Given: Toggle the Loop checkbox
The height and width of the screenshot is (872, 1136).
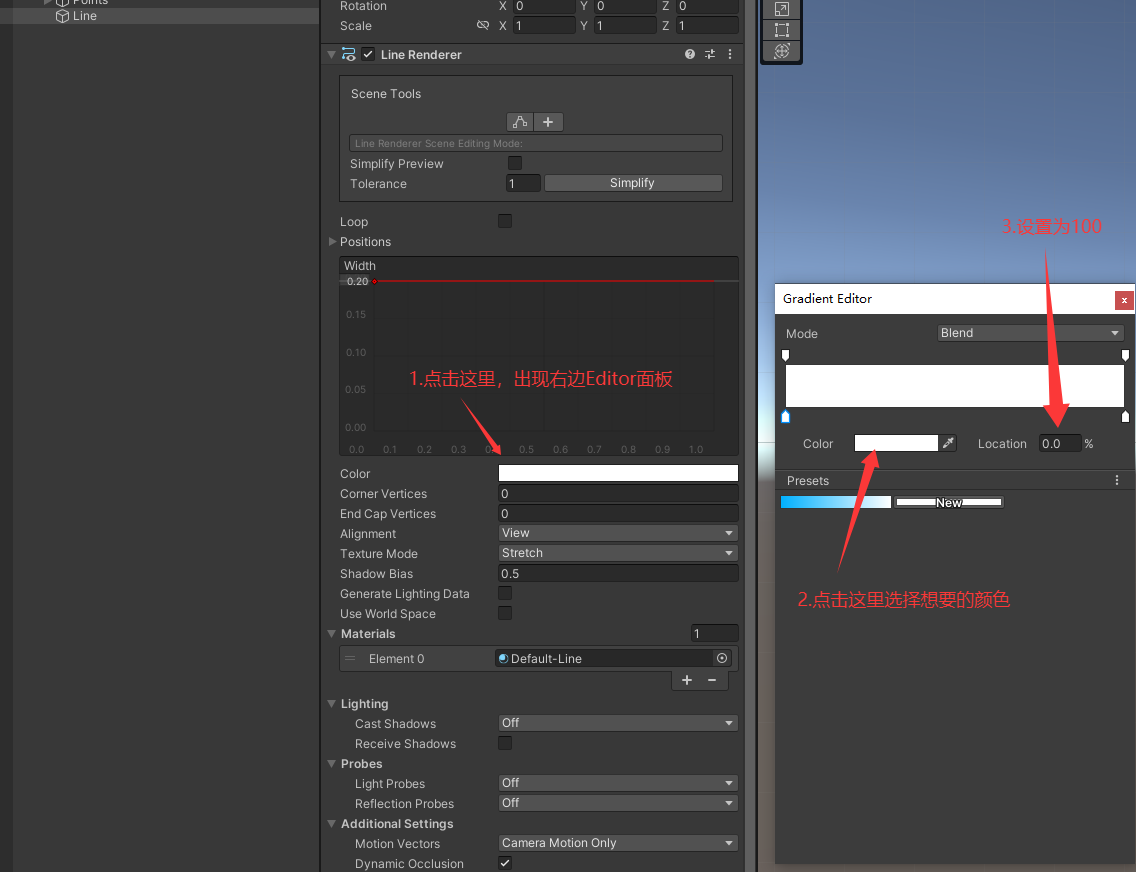Looking at the screenshot, I should (x=505, y=221).
